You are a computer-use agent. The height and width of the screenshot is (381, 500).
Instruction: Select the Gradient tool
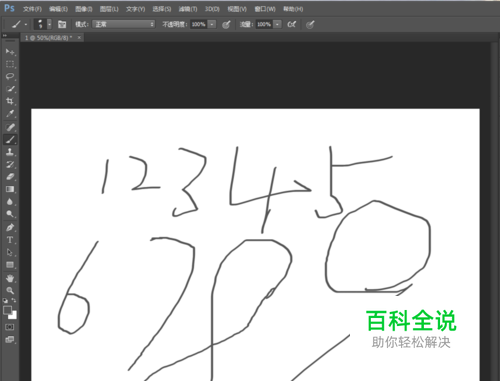click(10, 189)
